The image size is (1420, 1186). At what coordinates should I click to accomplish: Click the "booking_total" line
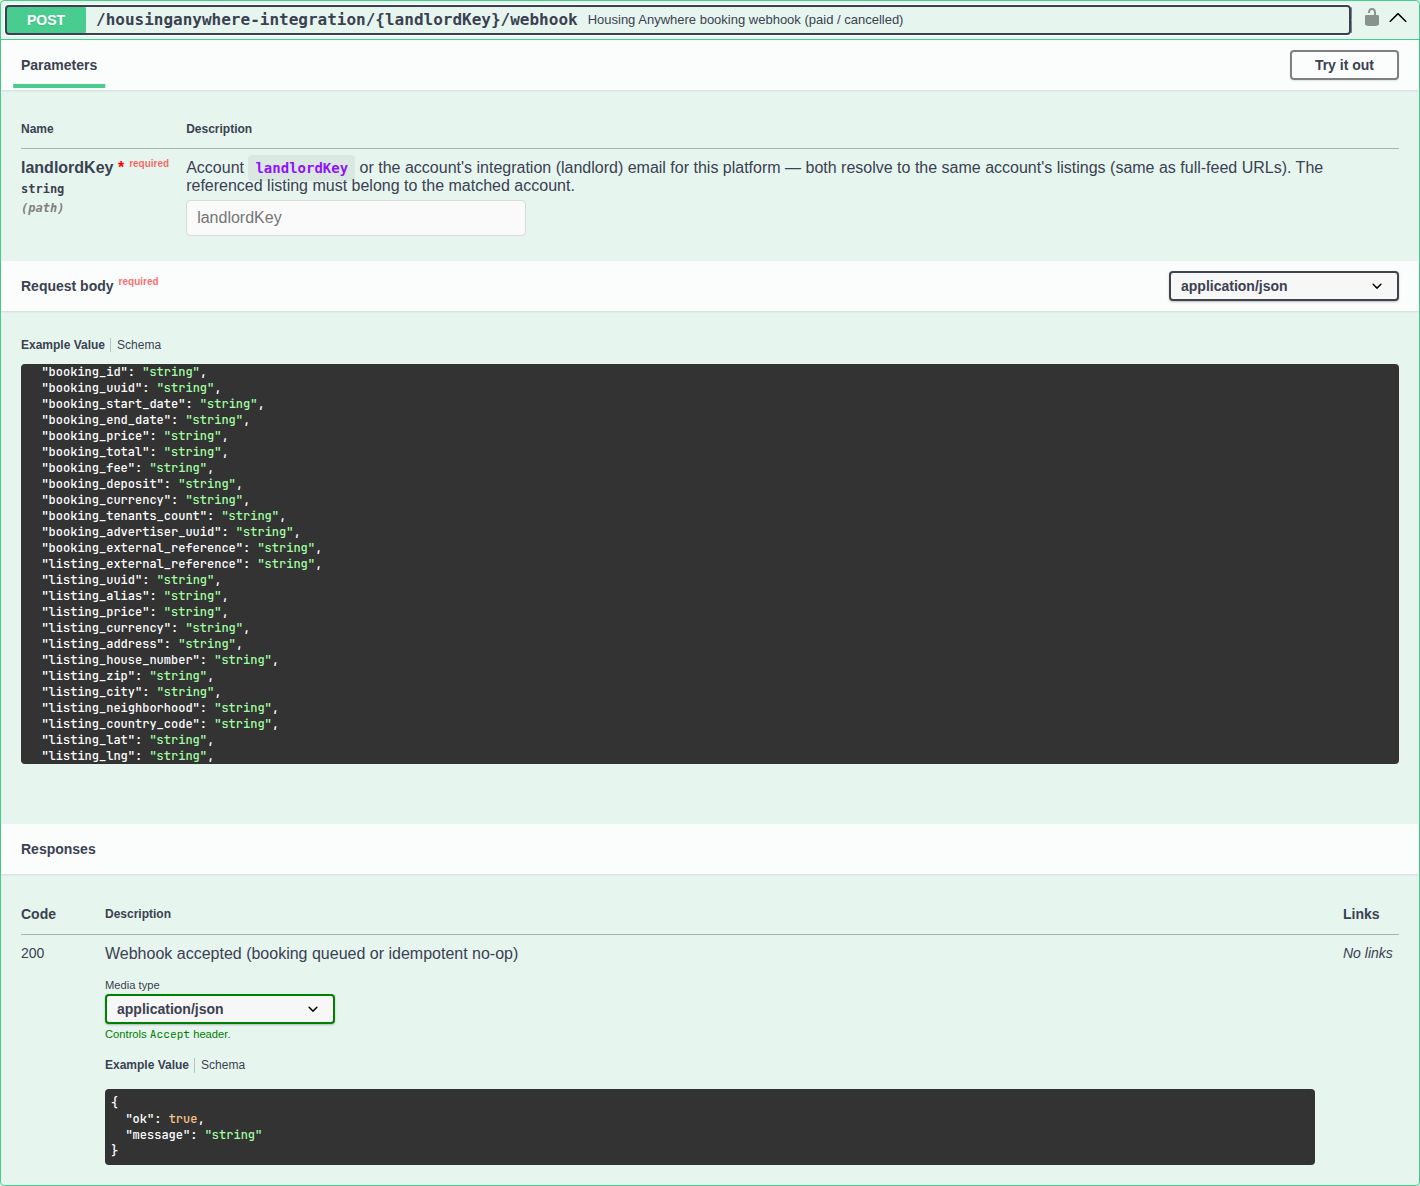tap(135, 452)
